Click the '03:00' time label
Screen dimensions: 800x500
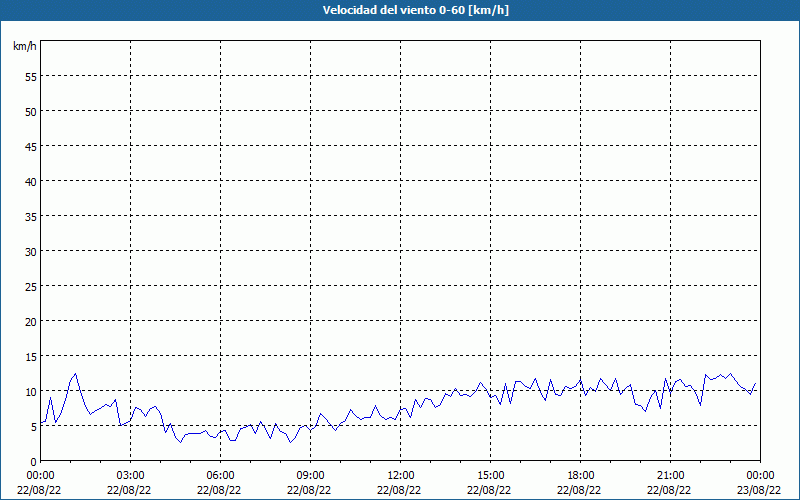(x=131, y=476)
